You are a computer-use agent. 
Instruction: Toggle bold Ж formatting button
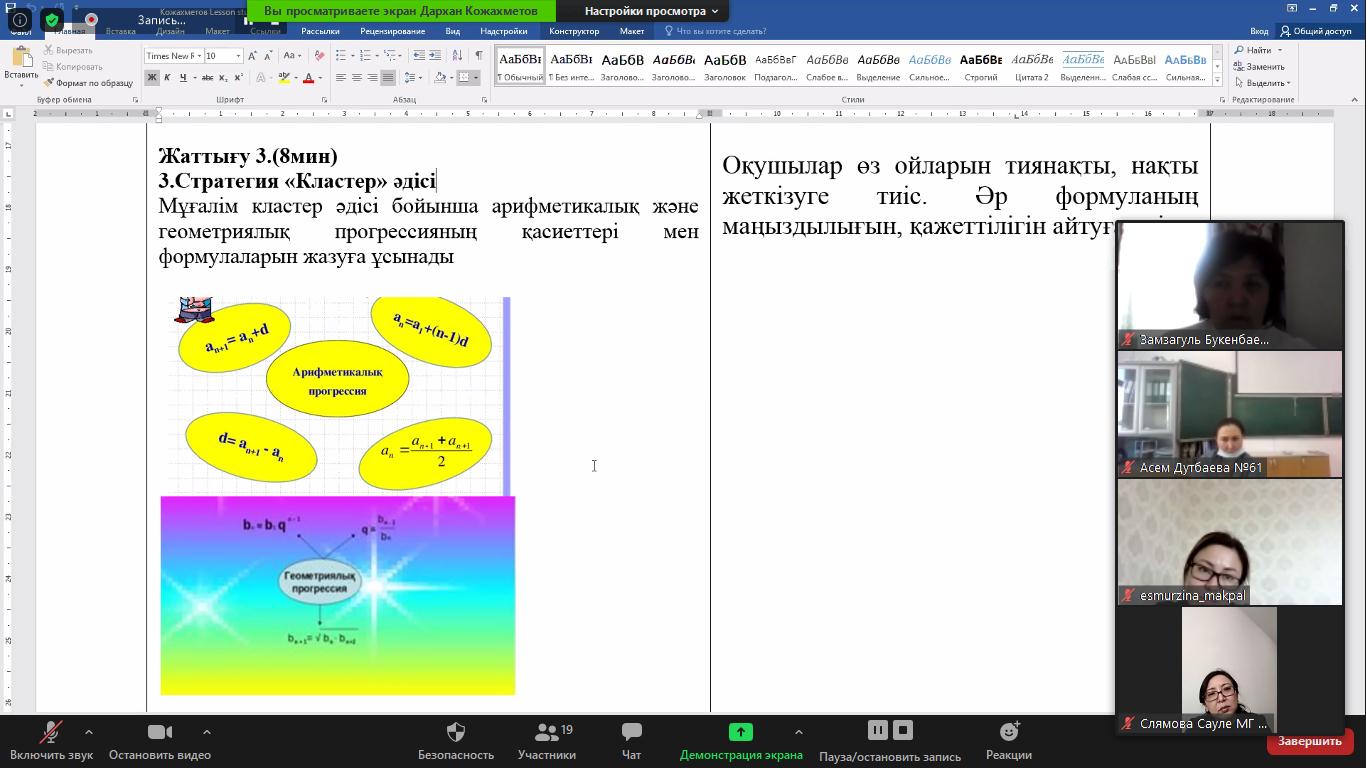point(152,77)
